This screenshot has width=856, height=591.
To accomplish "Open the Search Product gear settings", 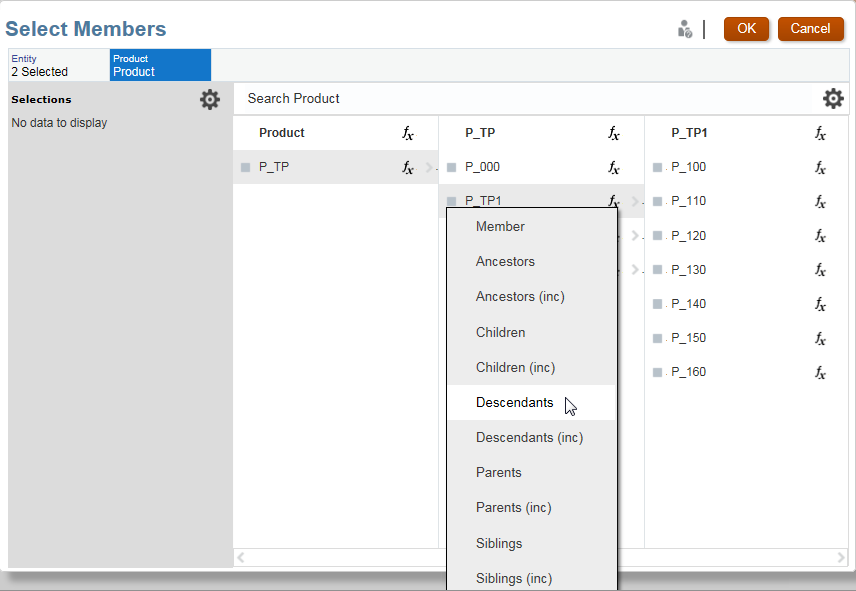I will [x=833, y=99].
